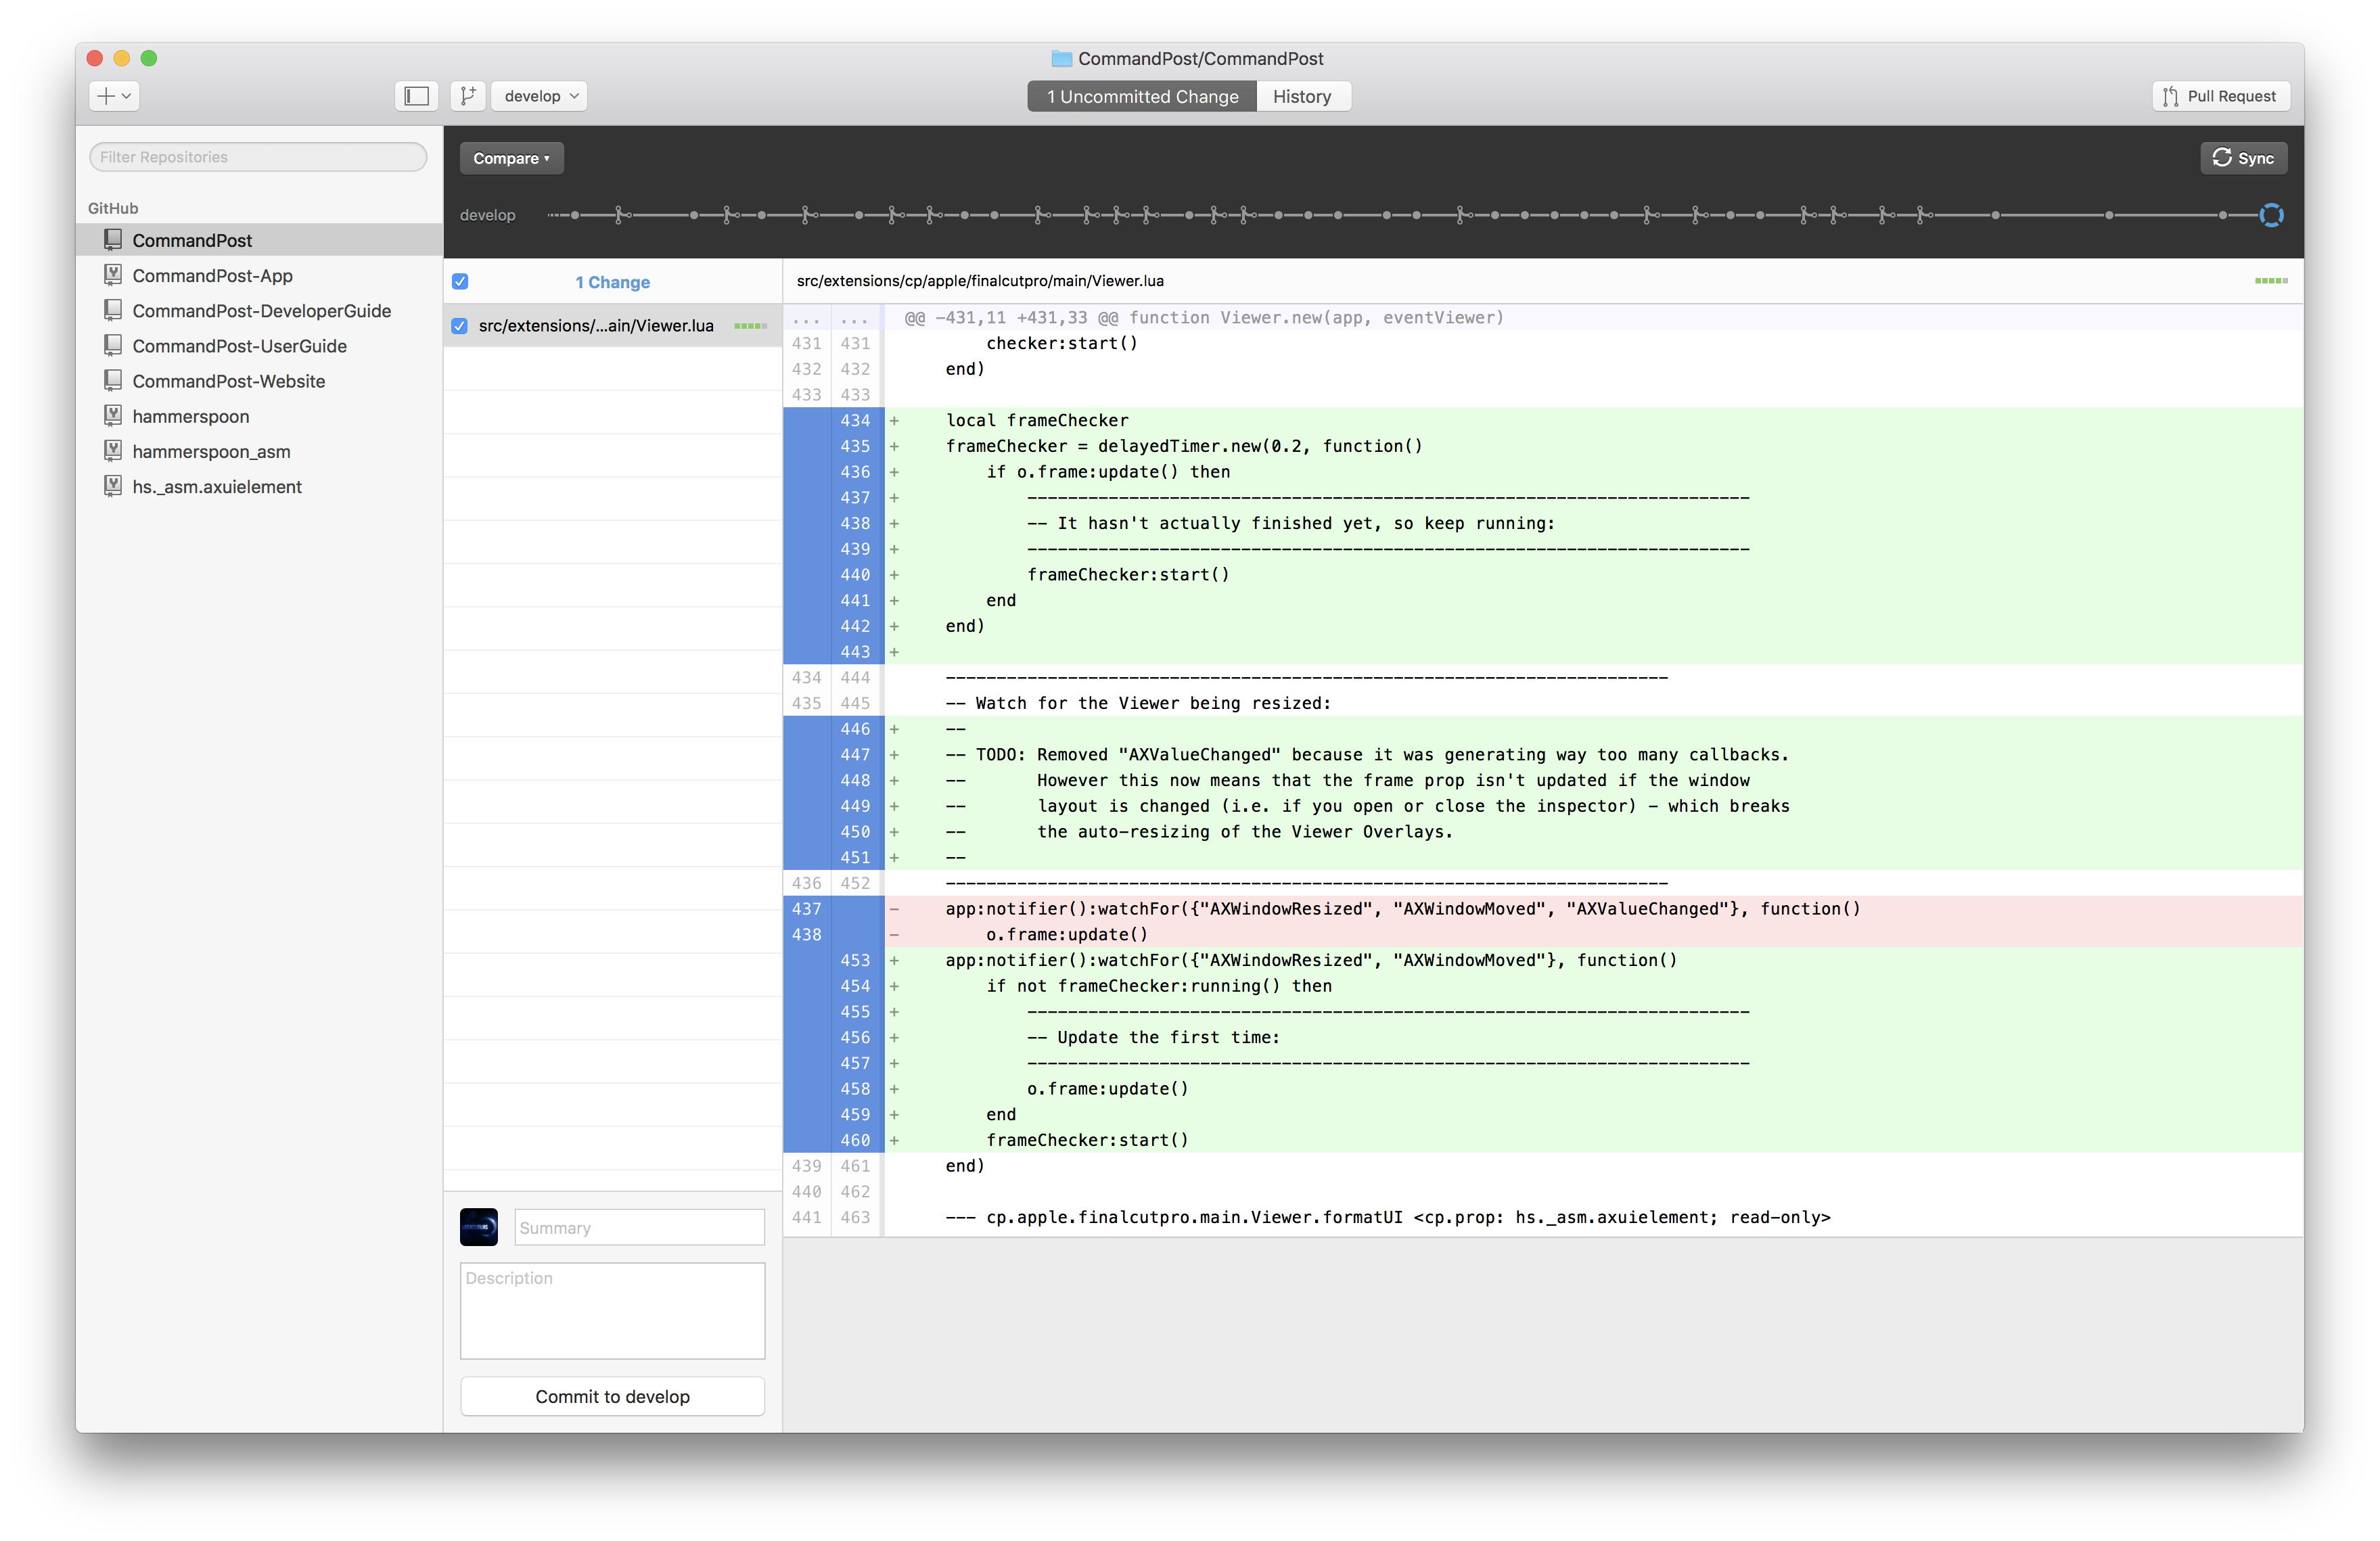
Task: Click the add repository plus icon
Action: point(105,95)
